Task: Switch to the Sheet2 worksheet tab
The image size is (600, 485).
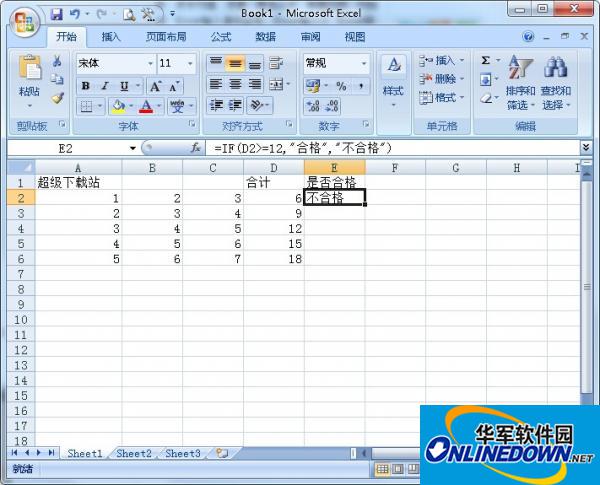Action: click(134, 454)
